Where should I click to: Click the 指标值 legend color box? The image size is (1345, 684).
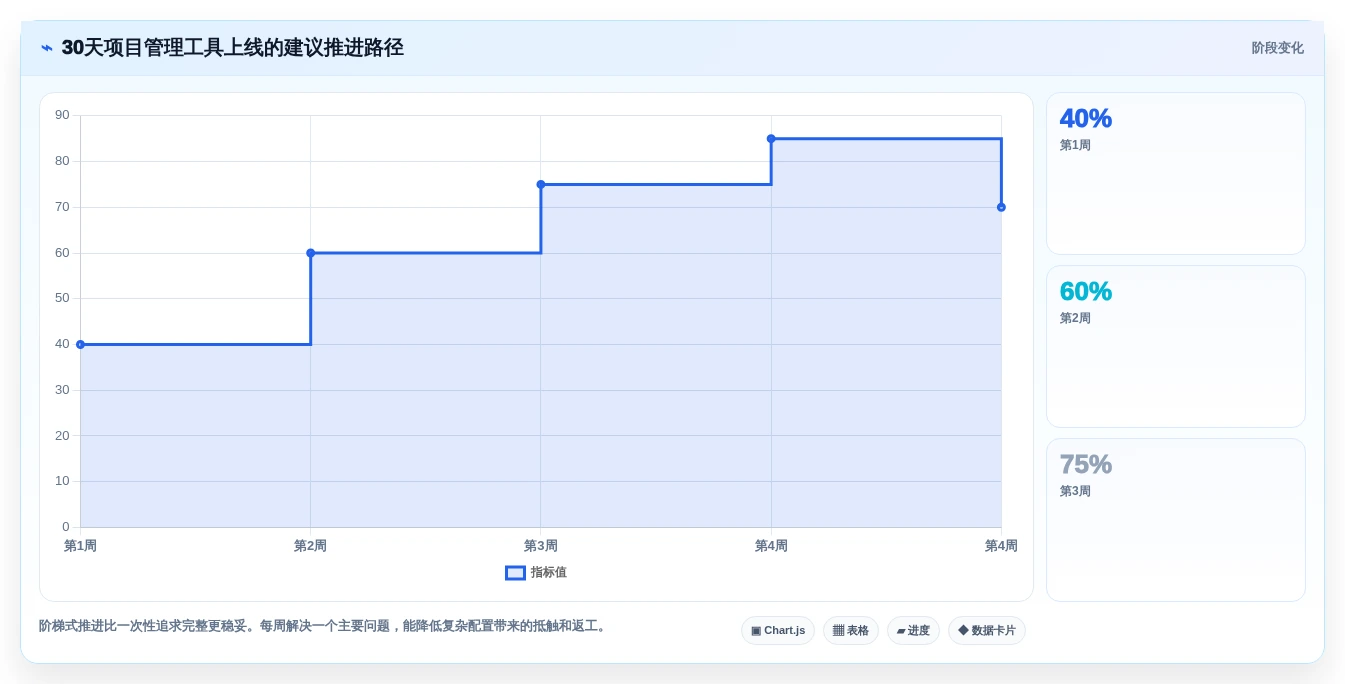[x=515, y=573]
